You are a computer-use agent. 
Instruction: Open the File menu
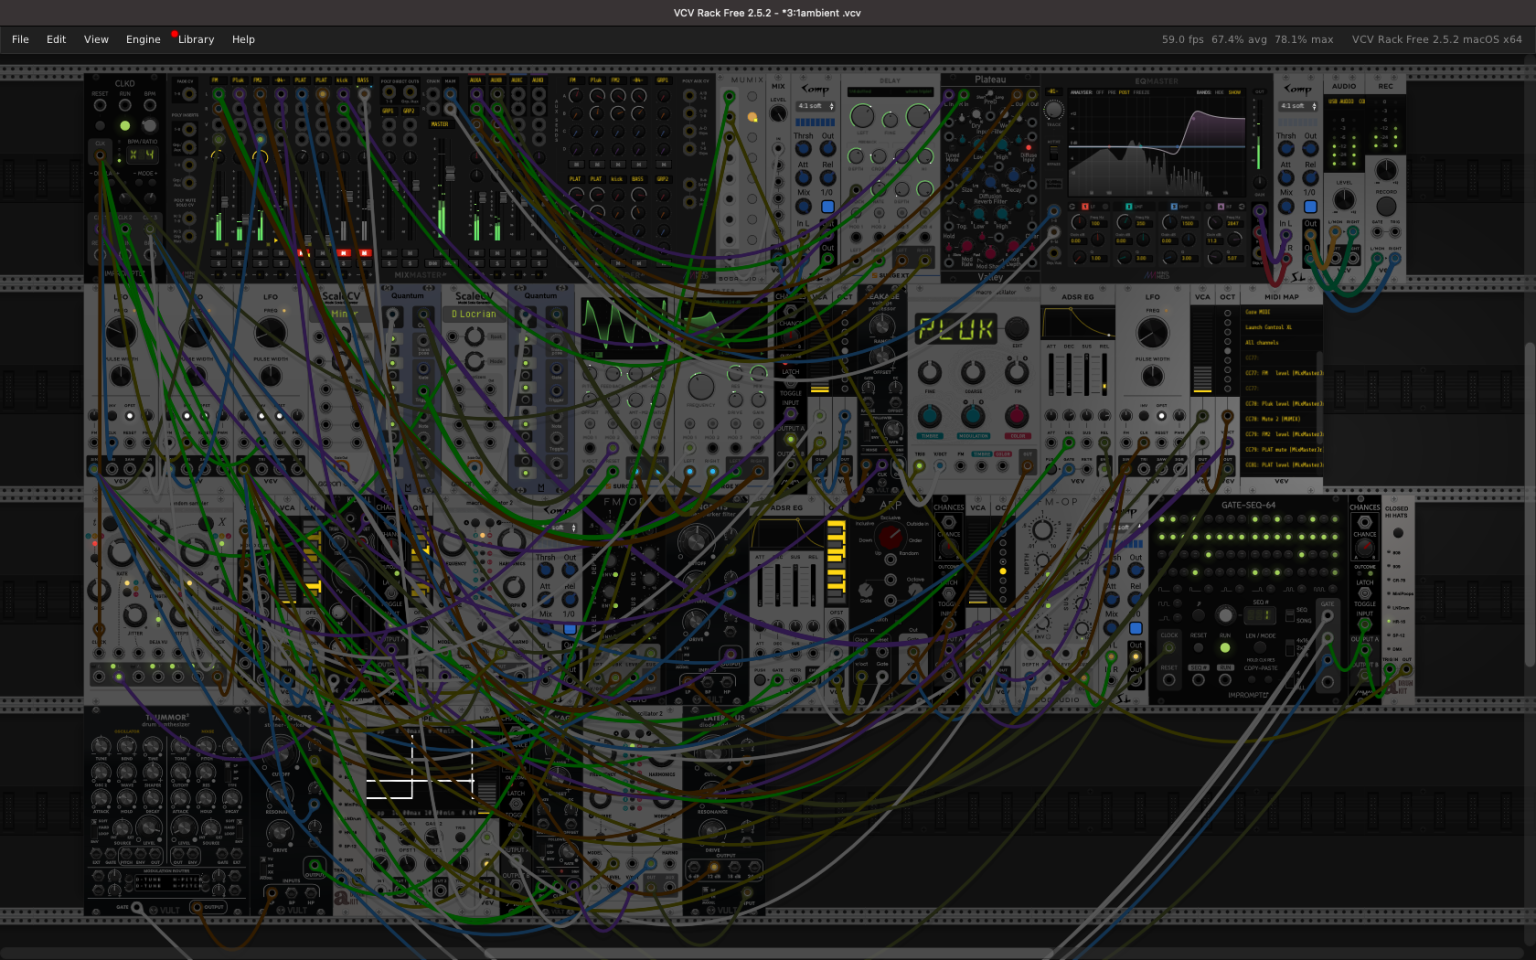20,39
